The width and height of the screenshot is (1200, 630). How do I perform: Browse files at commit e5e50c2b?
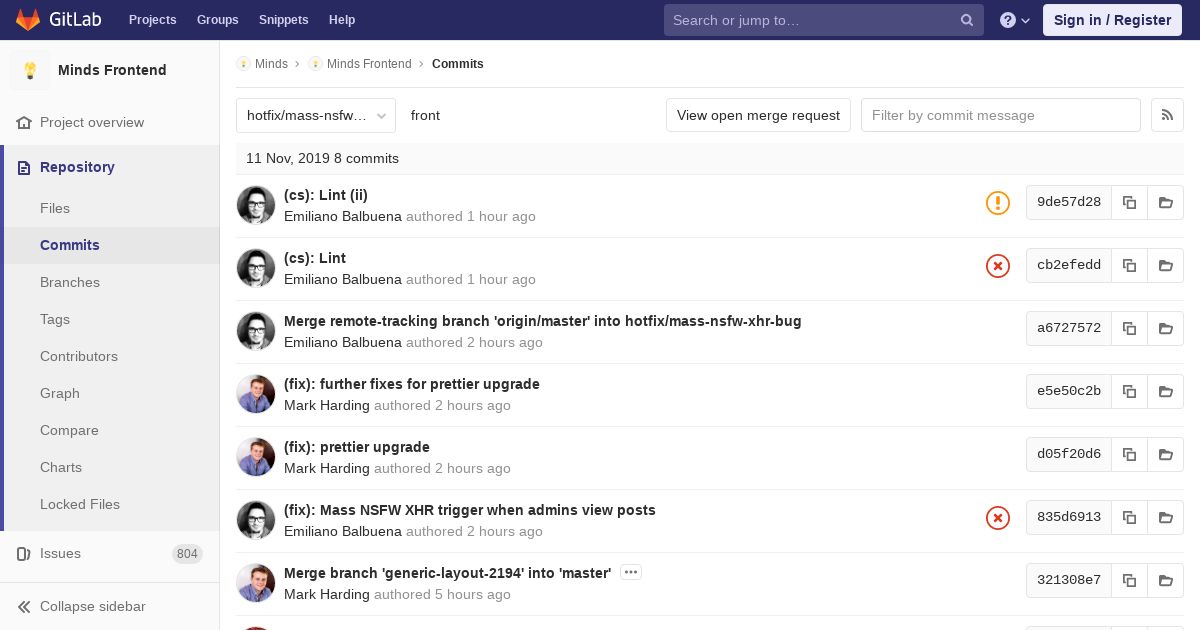(x=1165, y=391)
